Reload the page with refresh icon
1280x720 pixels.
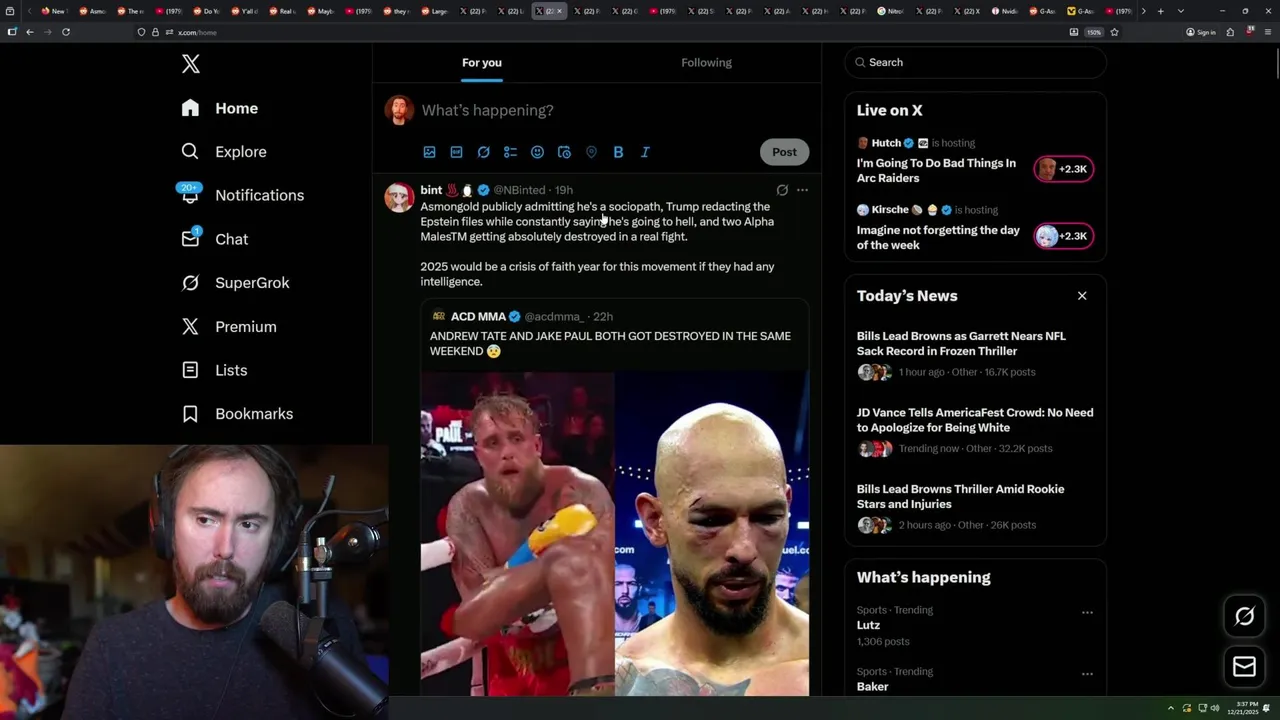pos(66,32)
